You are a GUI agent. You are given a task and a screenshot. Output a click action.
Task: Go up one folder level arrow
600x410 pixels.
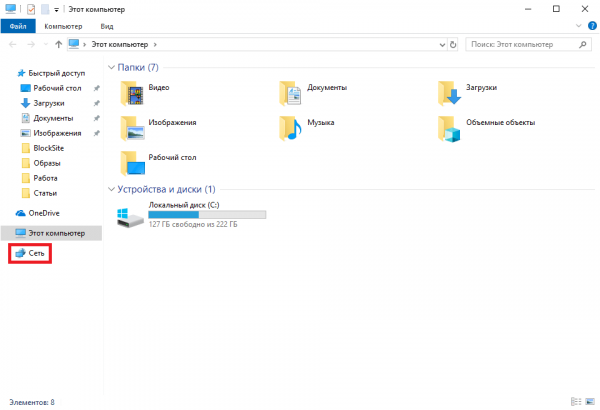59,44
